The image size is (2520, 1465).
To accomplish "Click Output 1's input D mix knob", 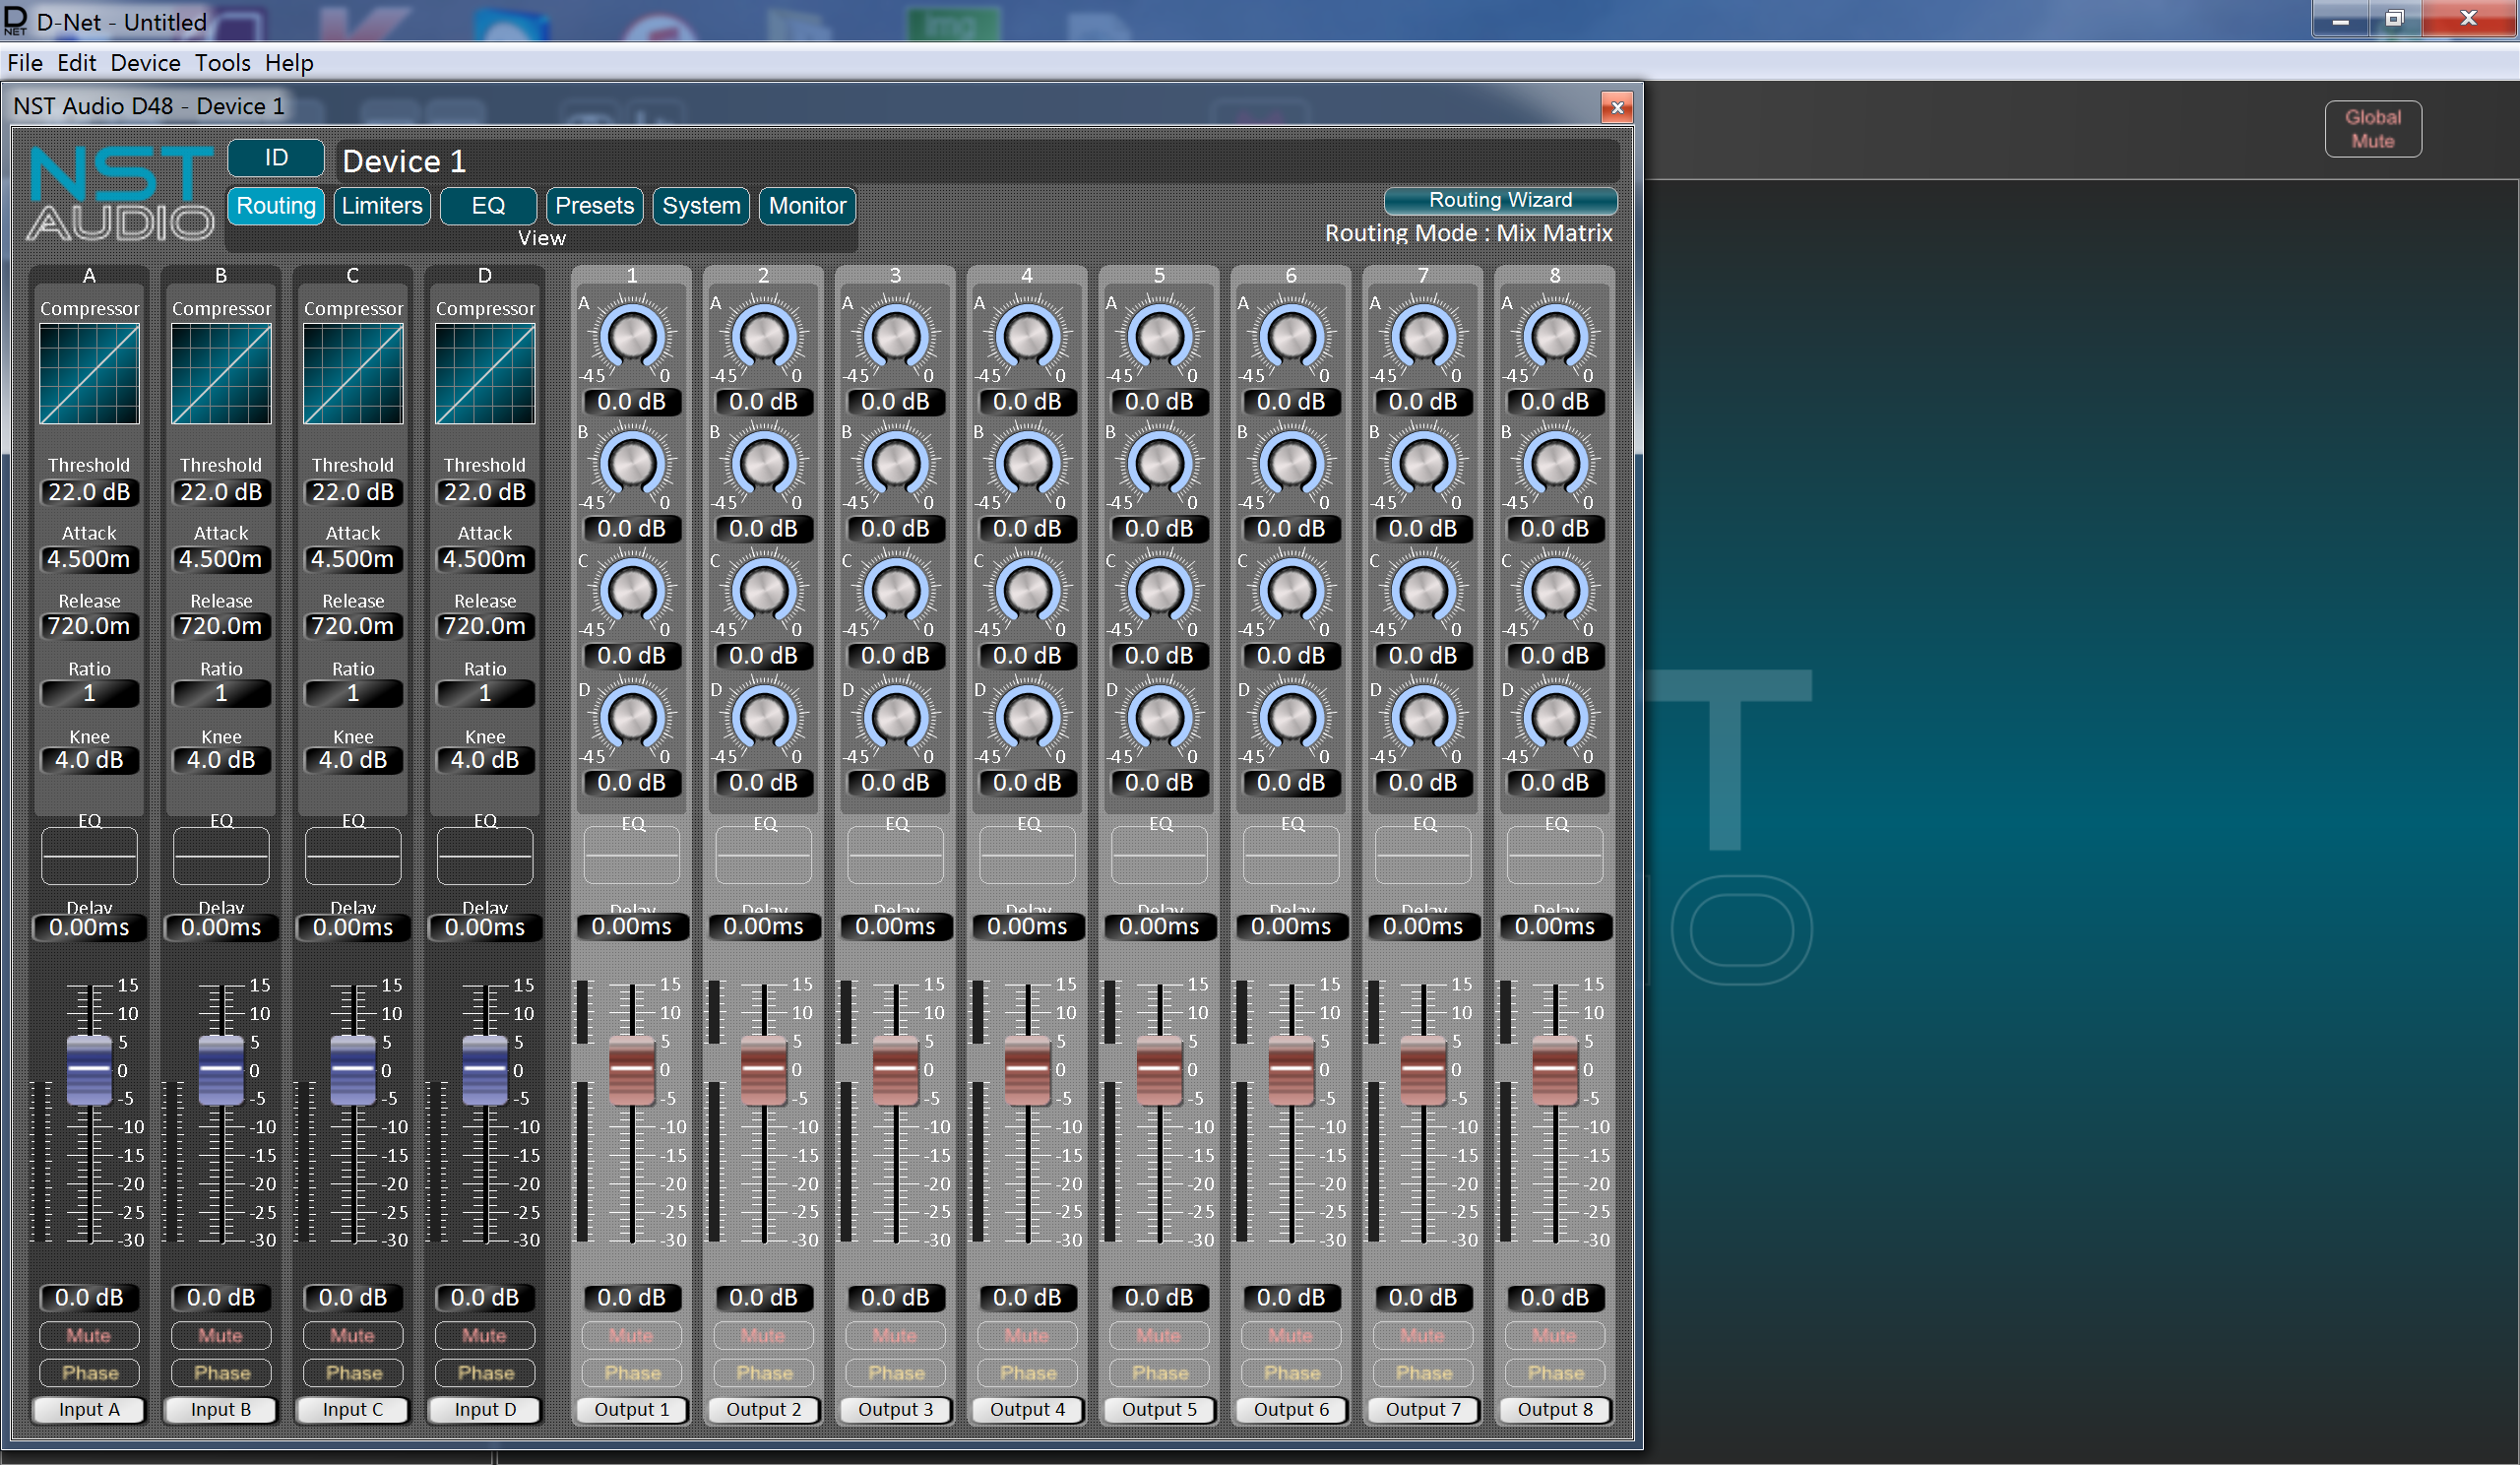I will 631,718.
